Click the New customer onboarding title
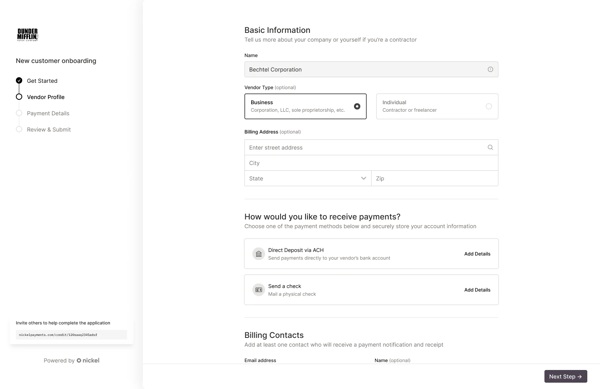 (x=56, y=60)
